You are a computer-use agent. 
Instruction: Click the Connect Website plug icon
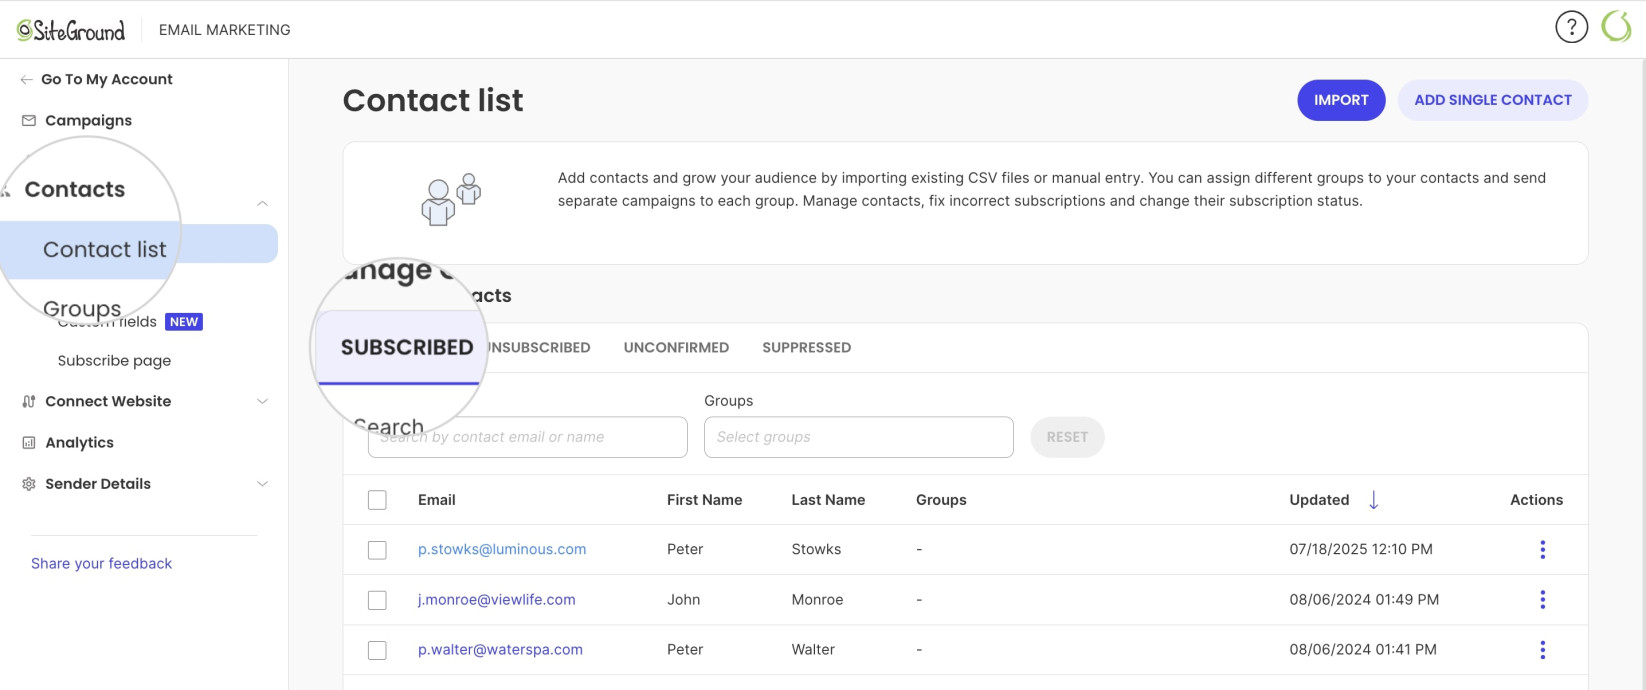[29, 401]
